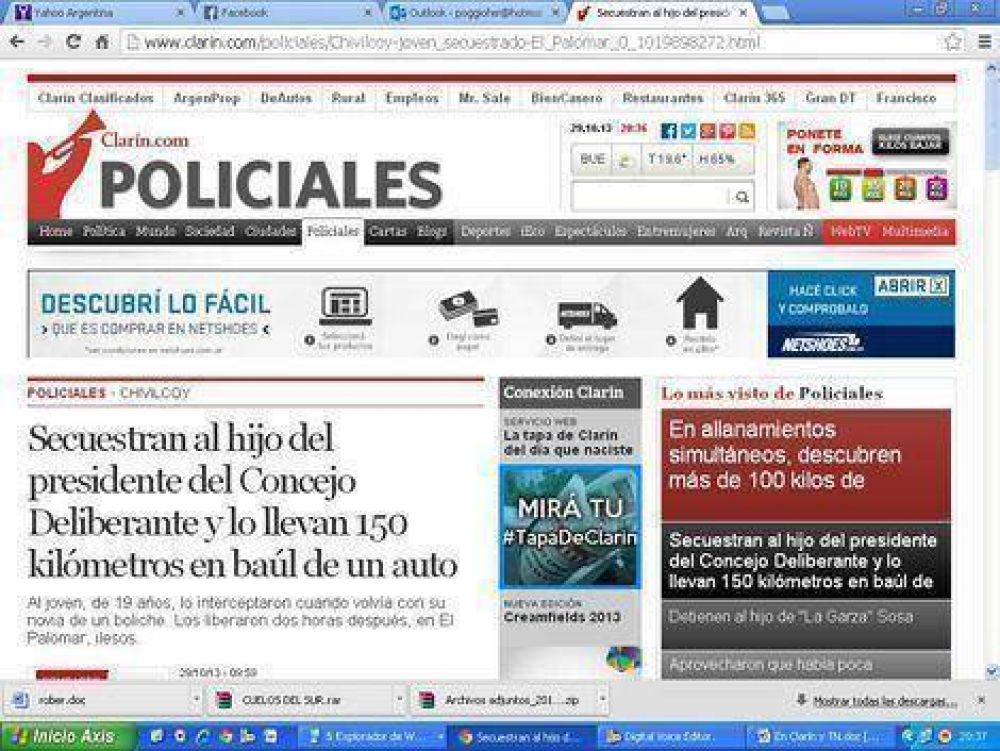This screenshot has width=1000, height=751.
Task: Open the Multimedia section in the nav bar
Action: (916, 231)
